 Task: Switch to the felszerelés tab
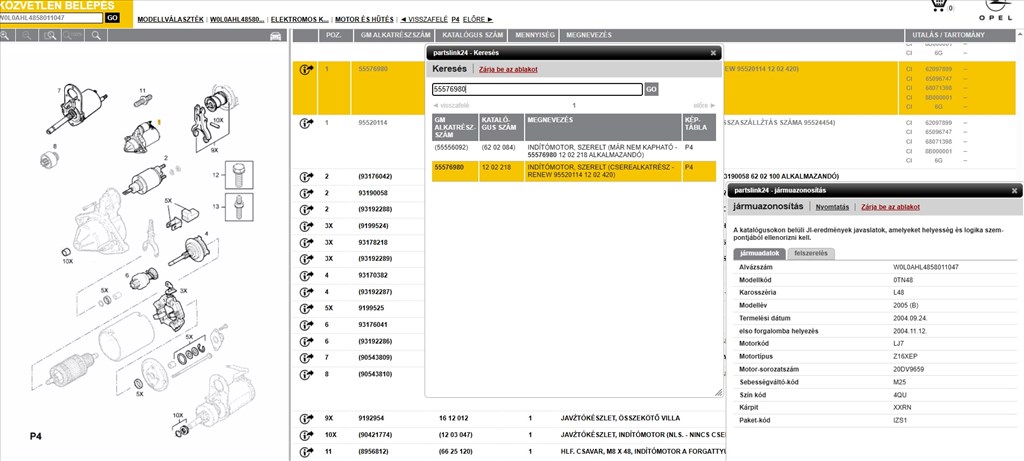(809, 254)
